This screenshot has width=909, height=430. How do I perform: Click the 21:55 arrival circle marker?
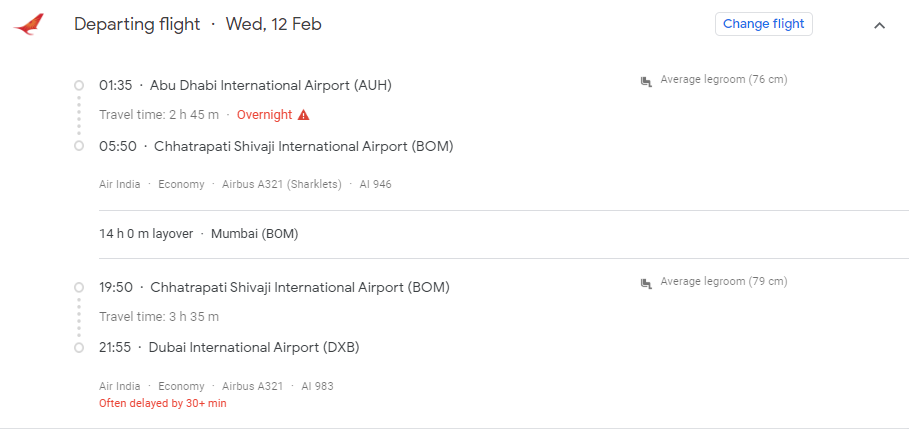[x=79, y=348]
